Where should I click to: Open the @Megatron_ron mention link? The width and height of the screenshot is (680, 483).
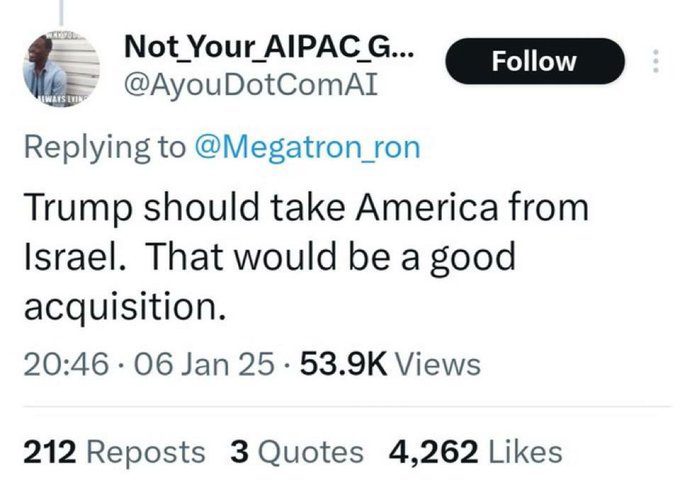pyautogui.click(x=306, y=147)
